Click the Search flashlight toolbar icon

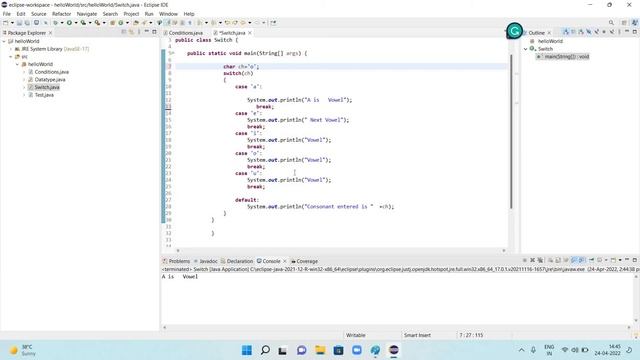(144, 23)
